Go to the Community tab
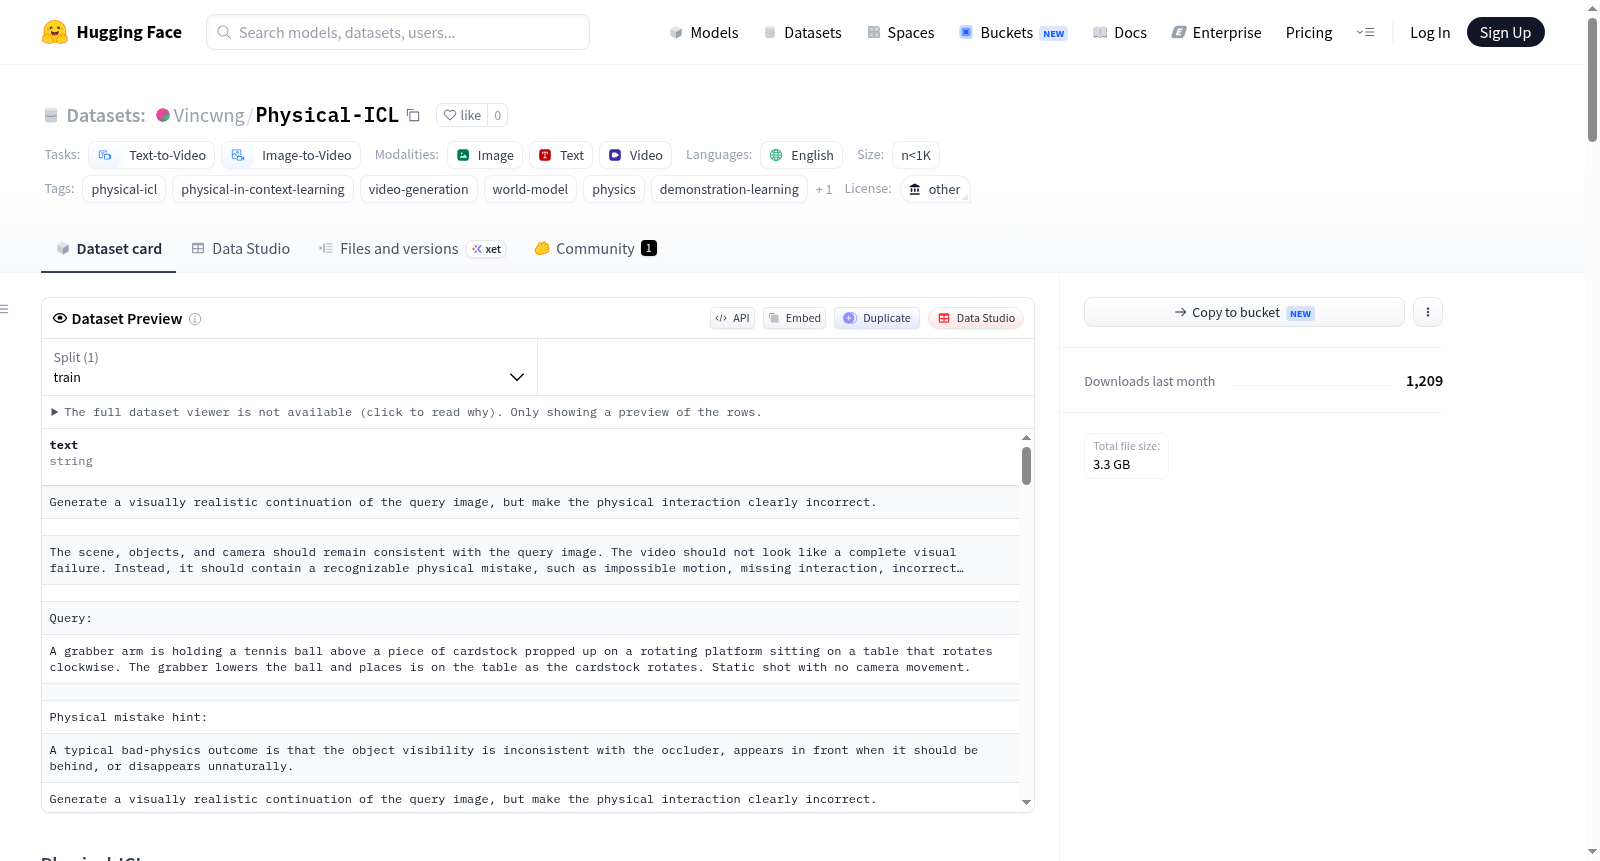1600x861 pixels. point(595,249)
